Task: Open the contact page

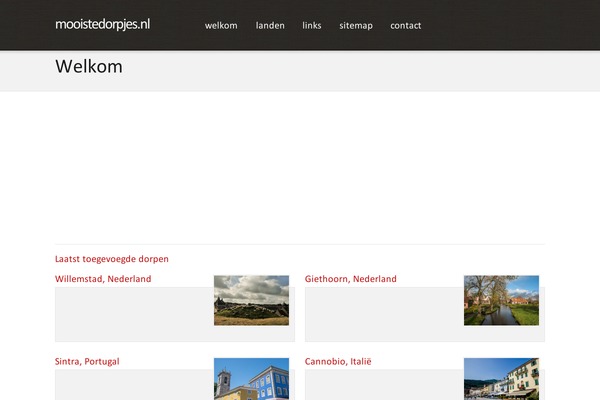Action: 406,26
